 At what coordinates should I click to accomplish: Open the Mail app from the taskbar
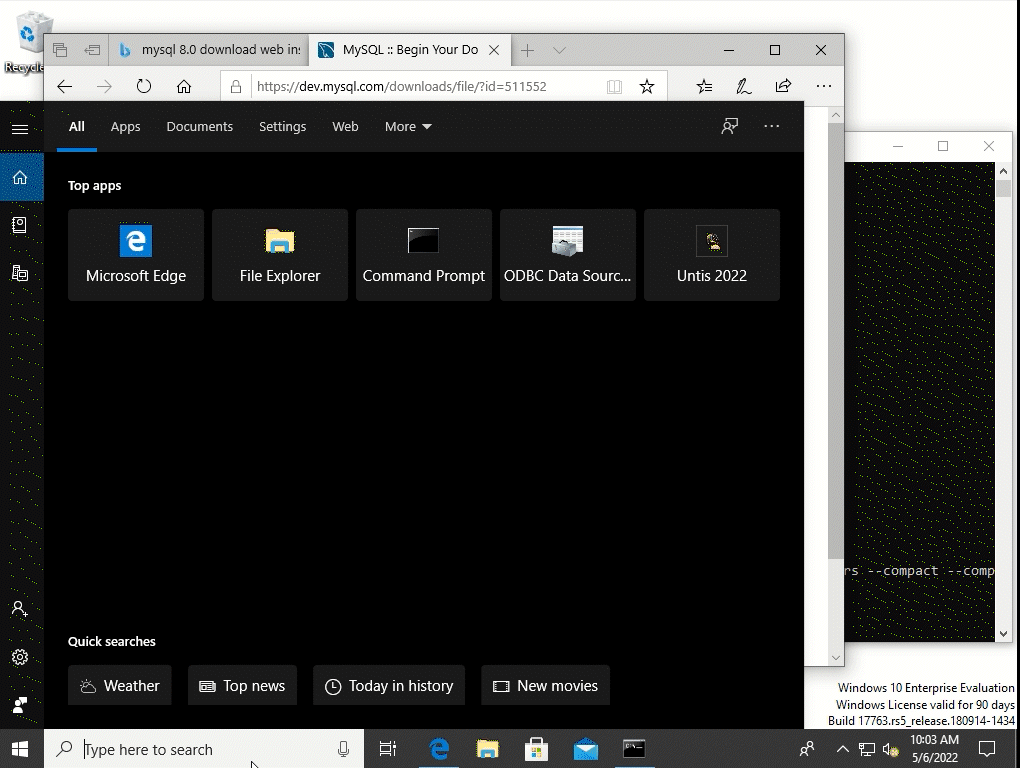tap(585, 748)
